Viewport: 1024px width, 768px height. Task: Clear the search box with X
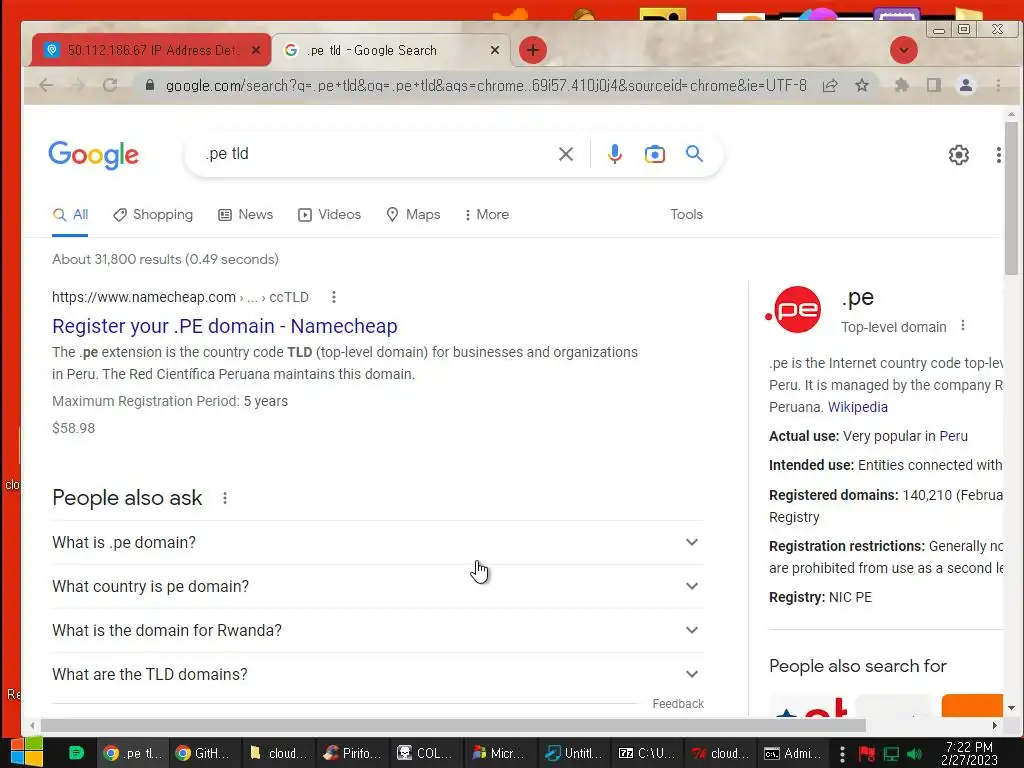[566, 154]
